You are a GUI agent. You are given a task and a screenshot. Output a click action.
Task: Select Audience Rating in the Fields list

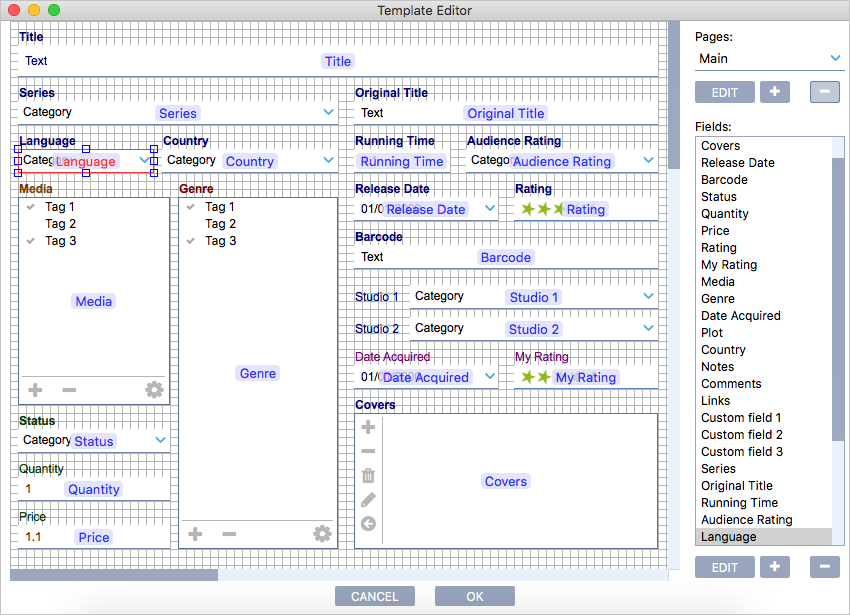coord(764,520)
